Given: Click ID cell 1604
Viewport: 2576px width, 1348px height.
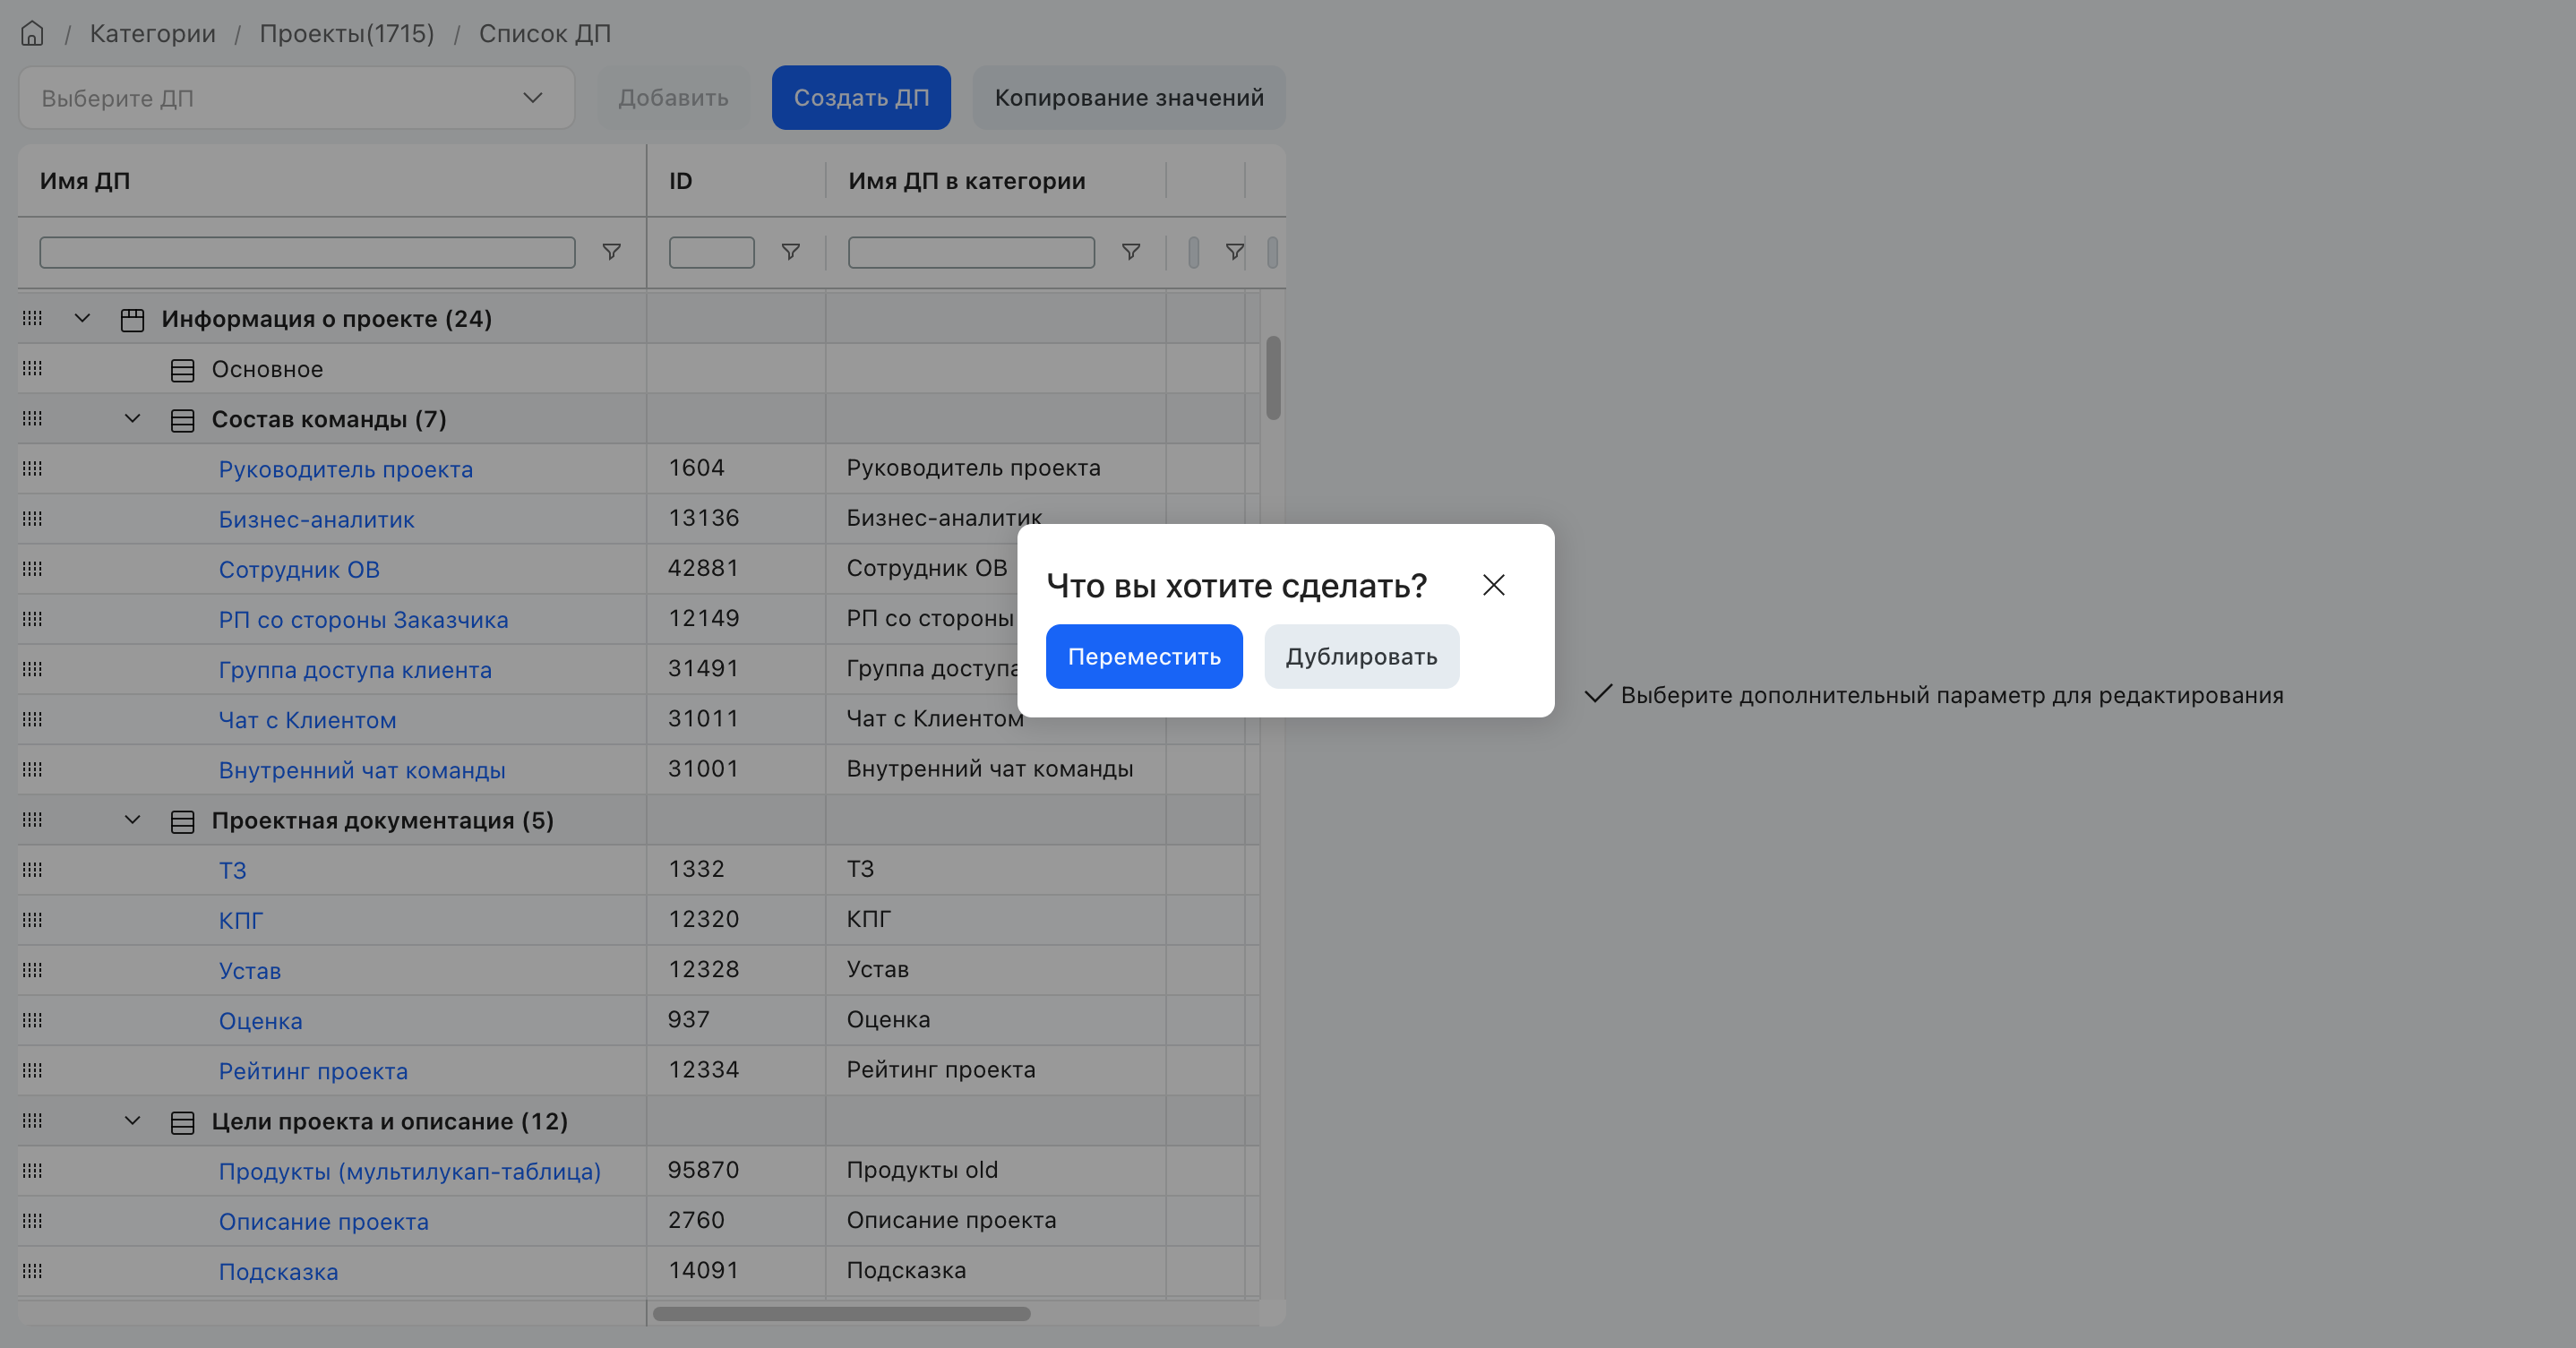Looking at the screenshot, I should click(x=696, y=468).
